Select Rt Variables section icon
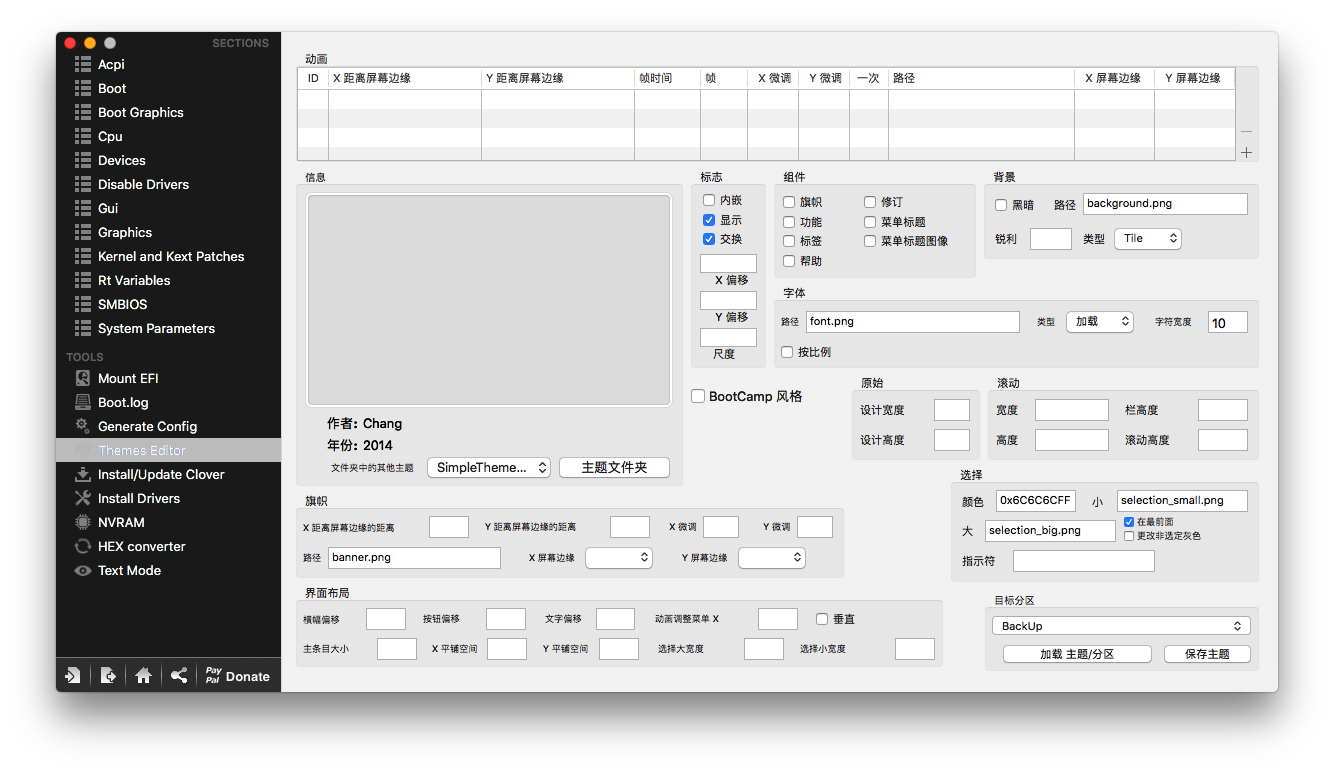Screen dimensions: 1334x772 (x=83, y=280)
